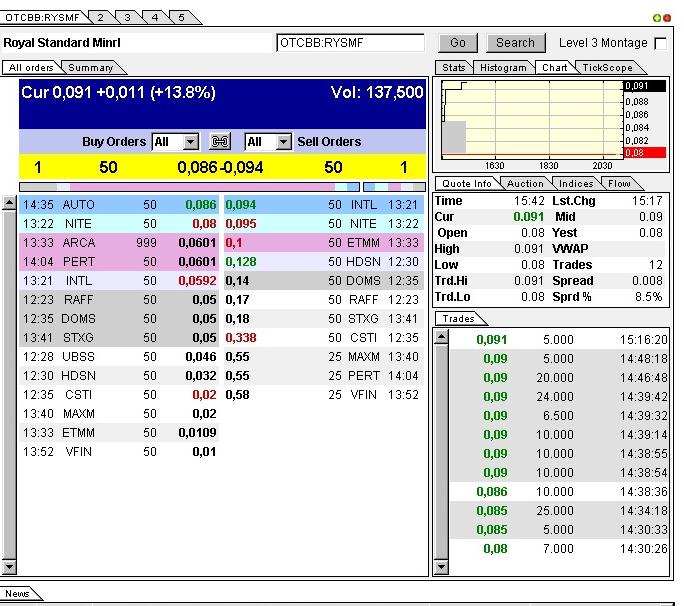Click the trade at 14:34:18 for 0,085
The width and height of the screenshot is (684, 606).
click(x=559, y=510)
